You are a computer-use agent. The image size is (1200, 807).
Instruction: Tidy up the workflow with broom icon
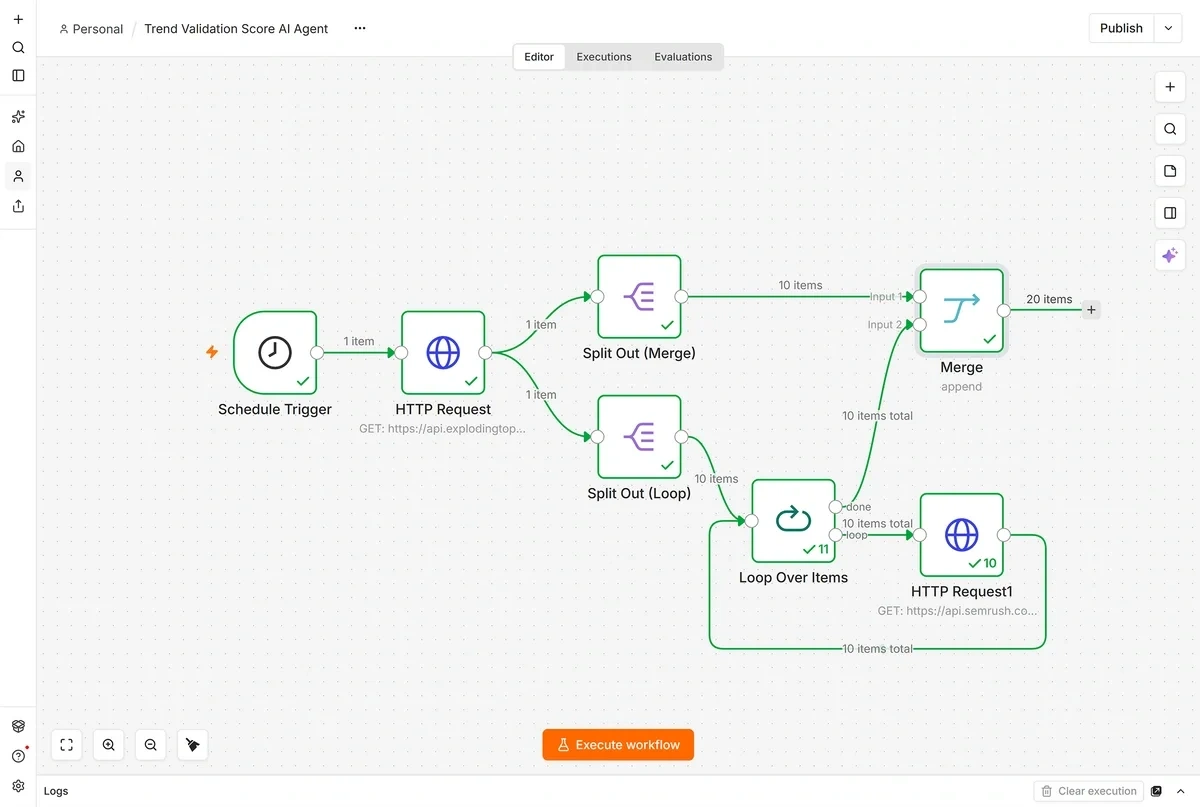click(x=193, y=745)
